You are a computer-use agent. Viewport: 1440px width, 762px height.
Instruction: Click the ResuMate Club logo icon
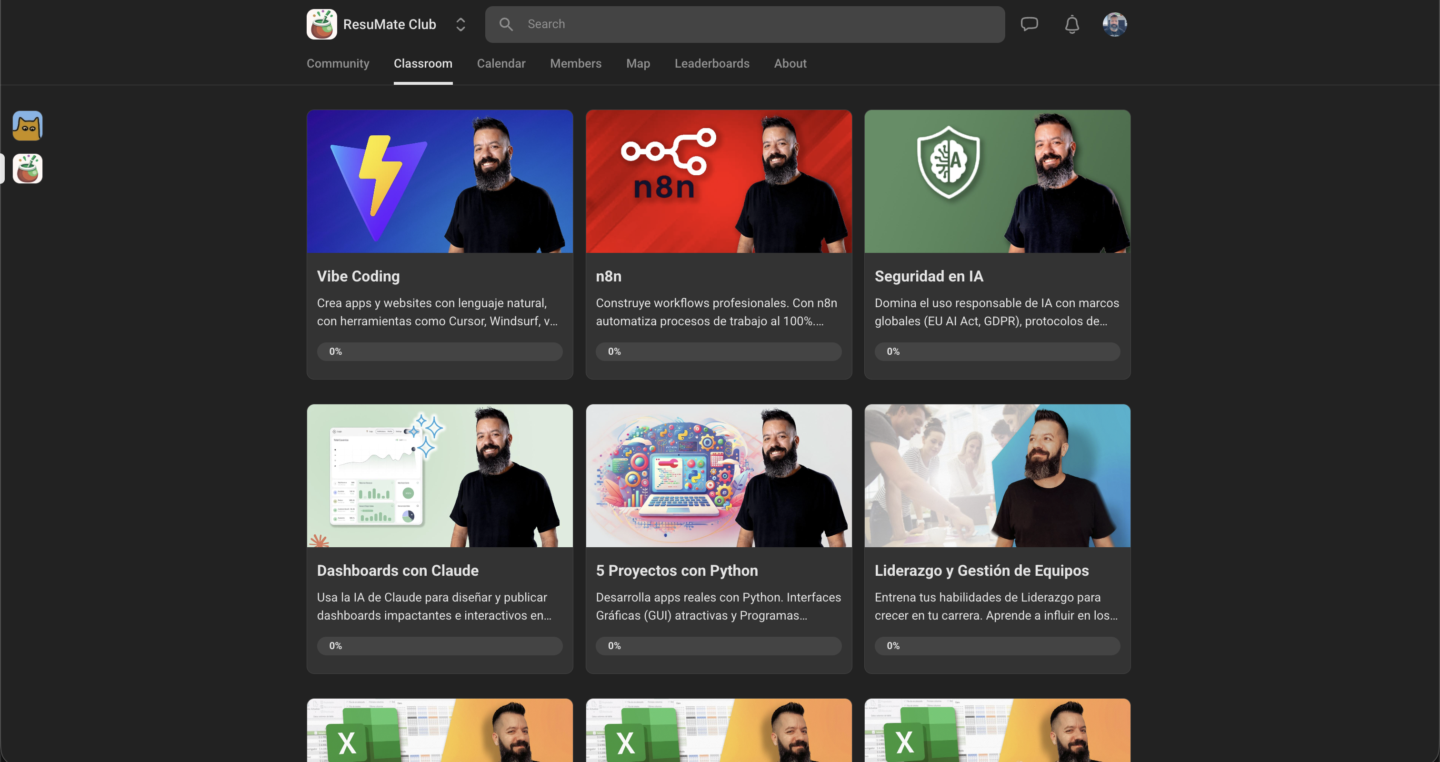point(322,24)
